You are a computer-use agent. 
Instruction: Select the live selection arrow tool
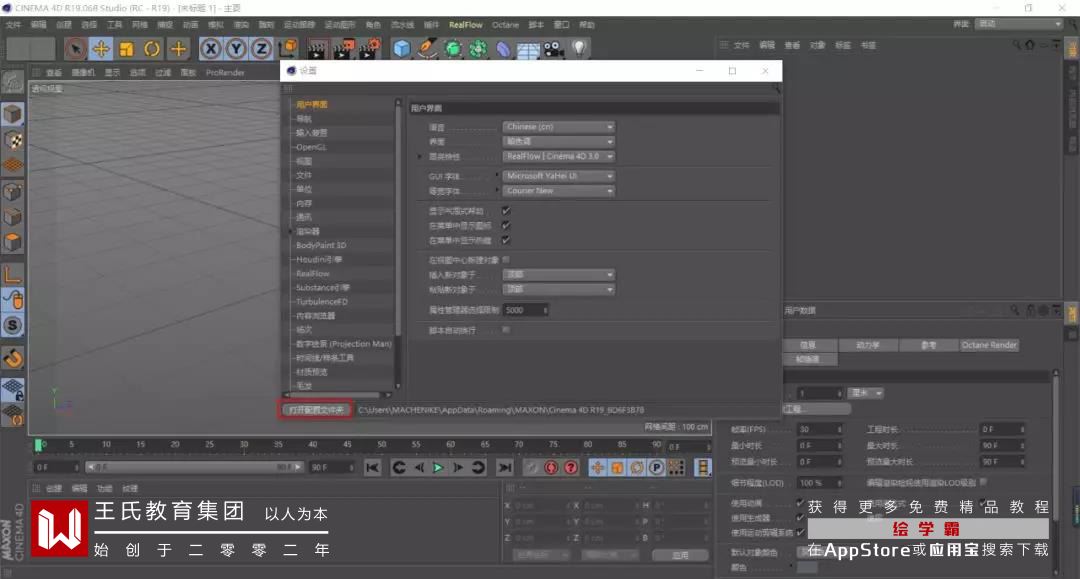(x=76, y=49)
